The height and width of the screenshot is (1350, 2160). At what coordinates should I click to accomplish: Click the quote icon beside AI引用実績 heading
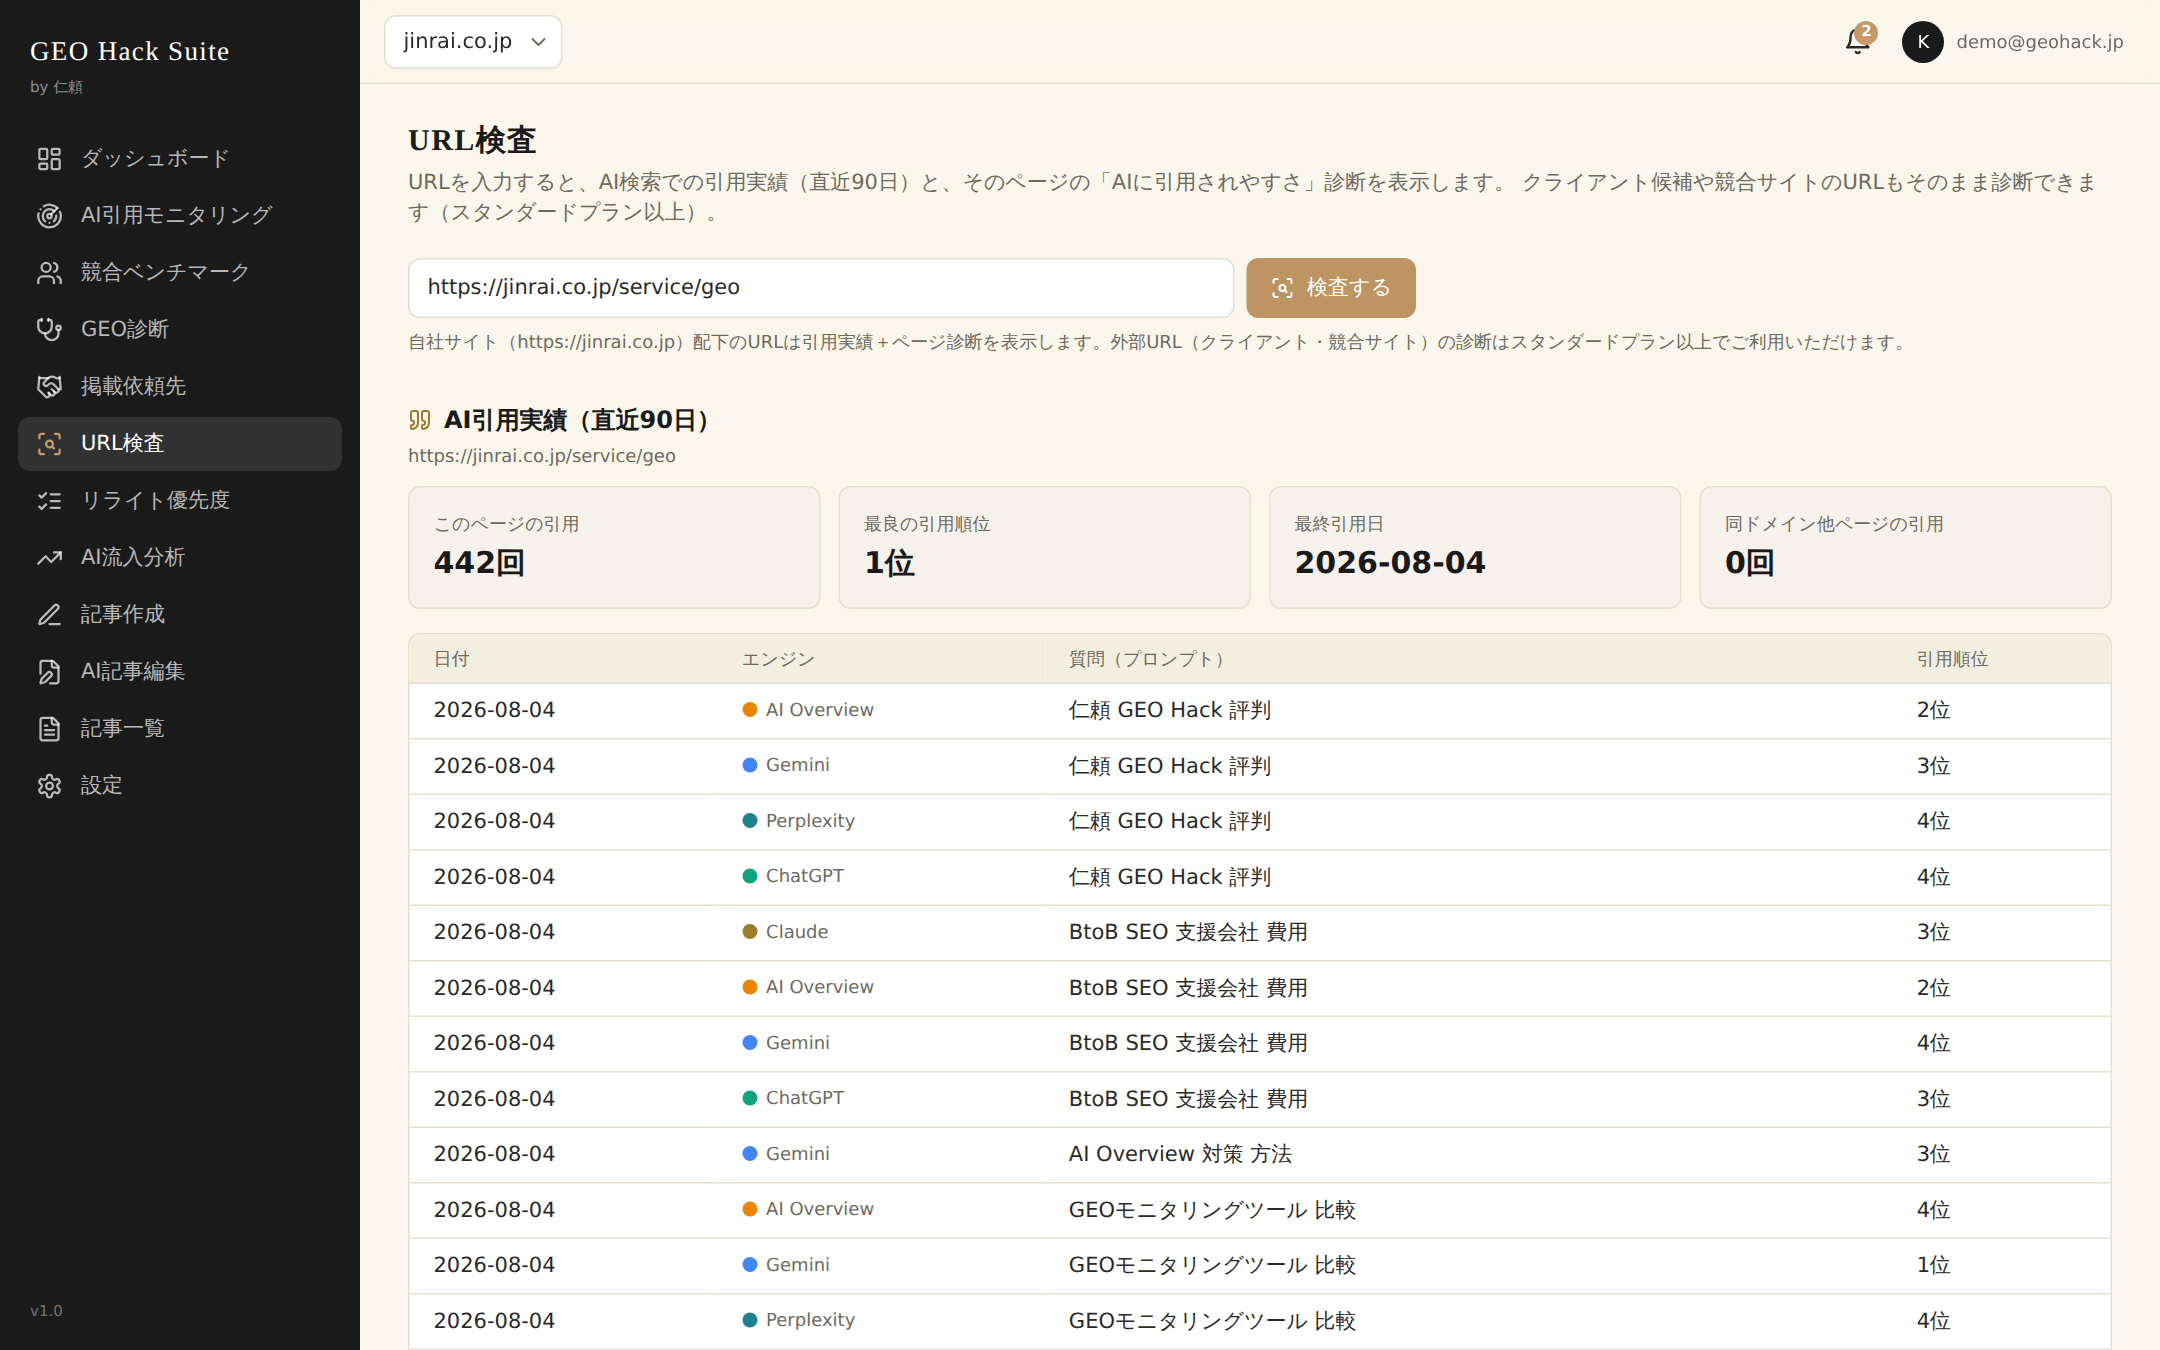point(420,420)
